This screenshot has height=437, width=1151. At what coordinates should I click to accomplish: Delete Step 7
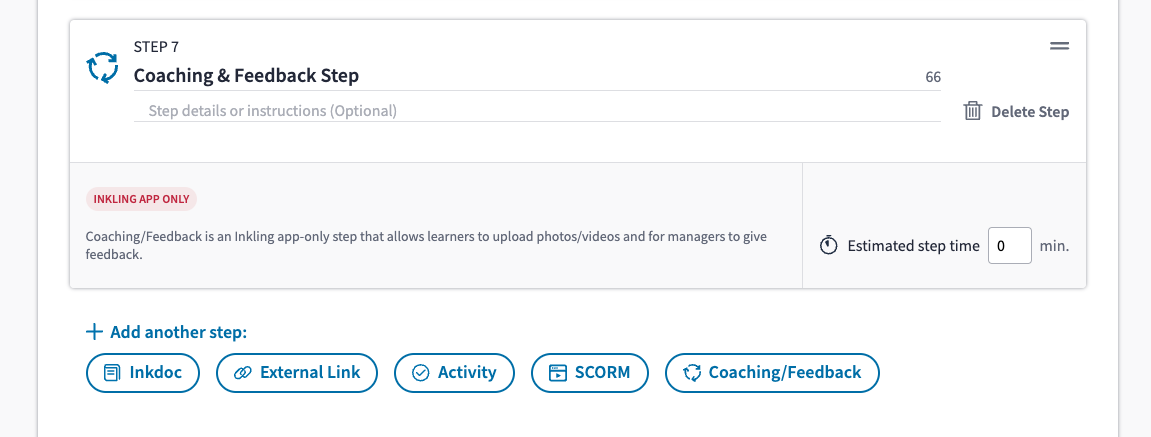point(1017,112)
